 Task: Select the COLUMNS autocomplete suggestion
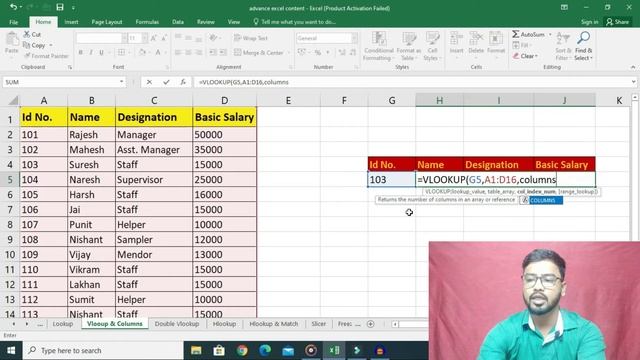click(542, 200)
